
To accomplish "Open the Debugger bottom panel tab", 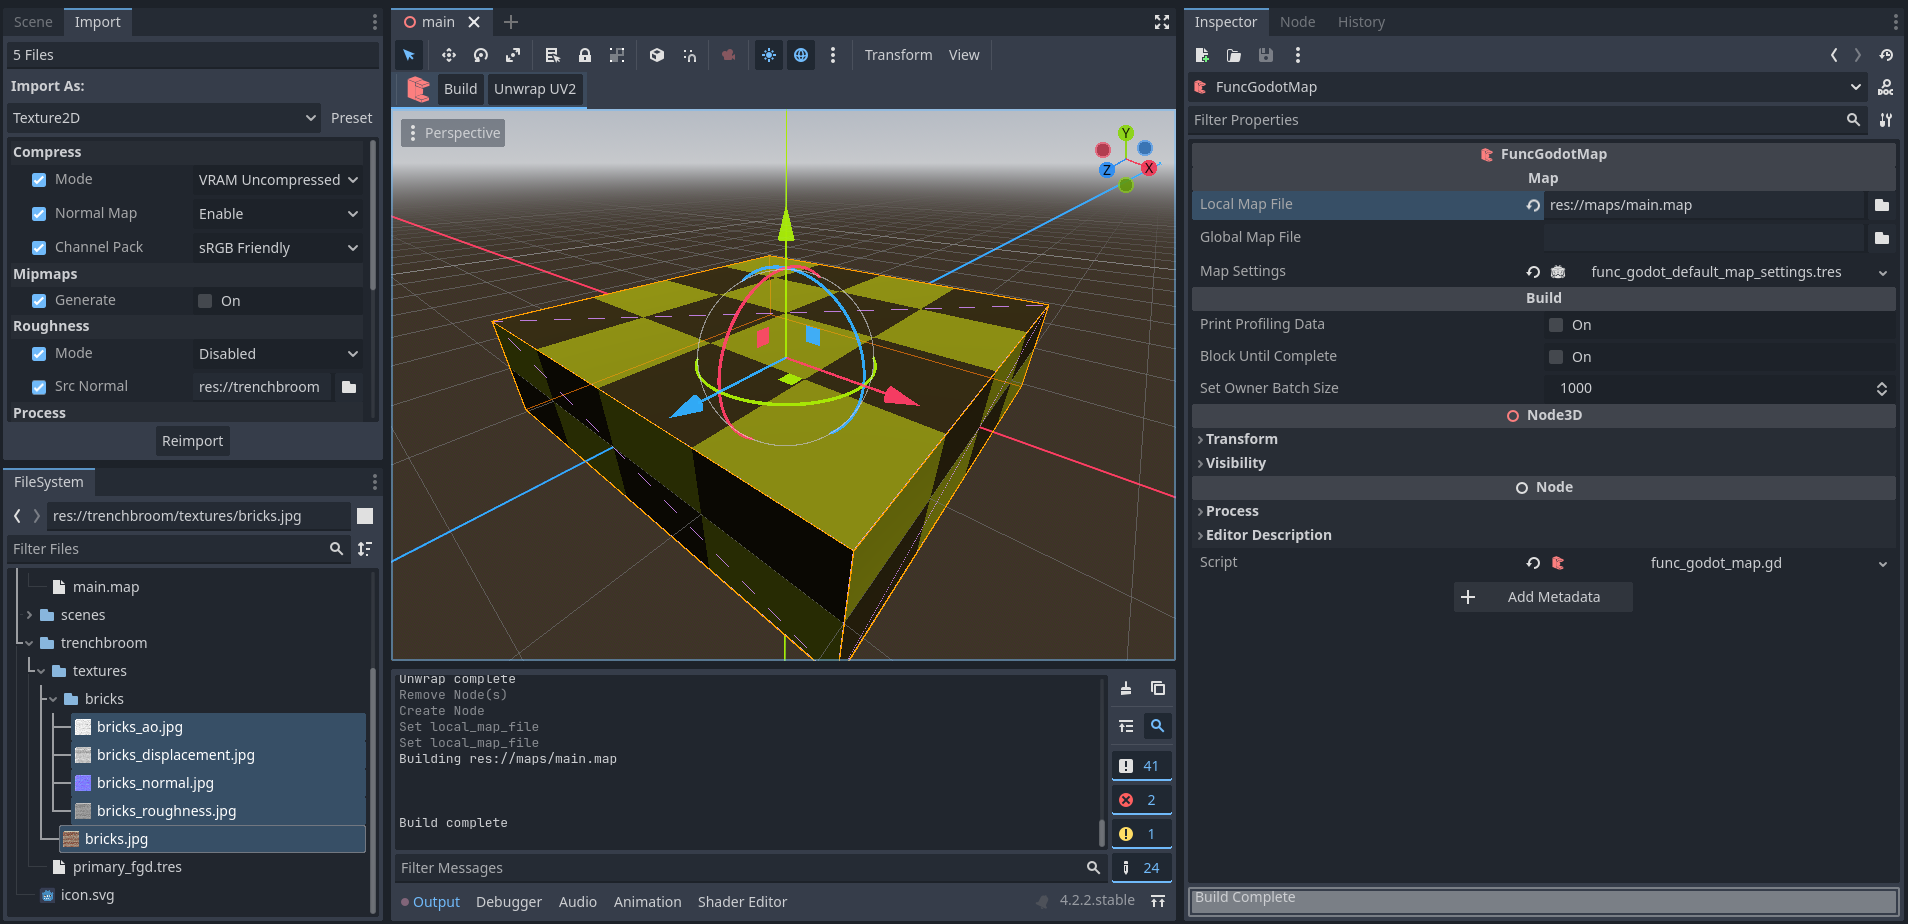I will coord(508,902).
